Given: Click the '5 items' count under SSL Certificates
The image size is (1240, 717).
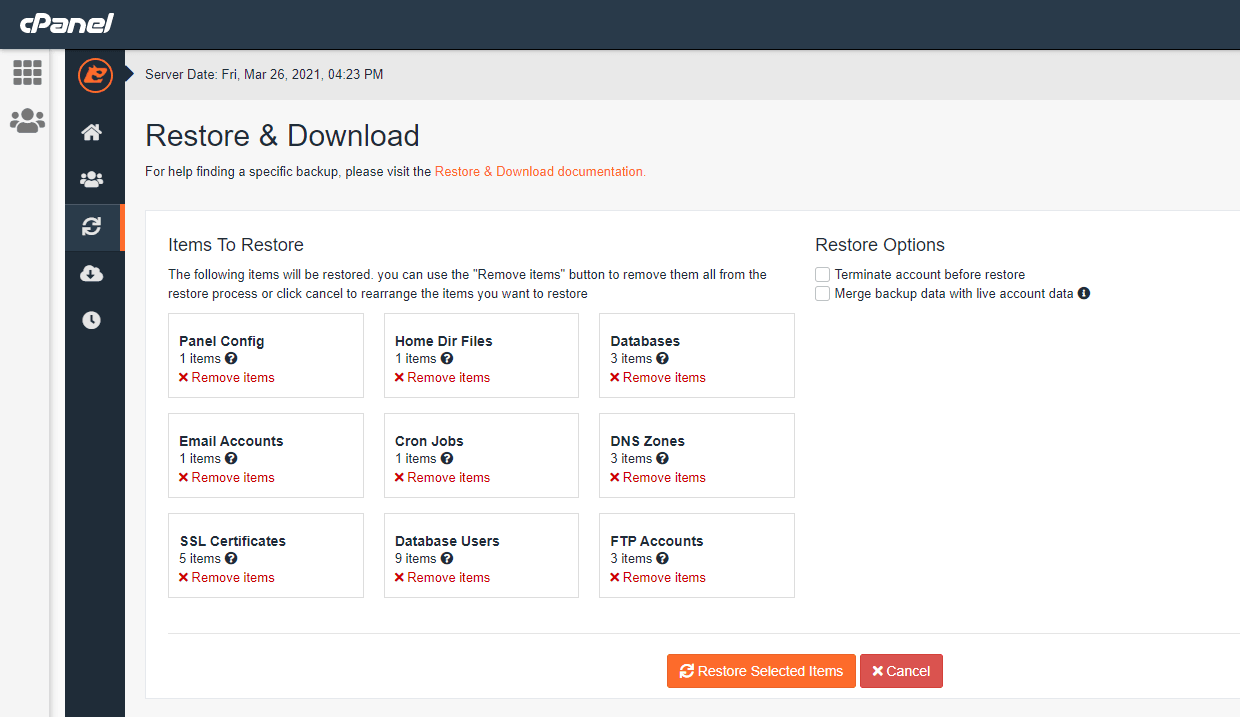Looking at the screenshot, I should tap(200, 559).
